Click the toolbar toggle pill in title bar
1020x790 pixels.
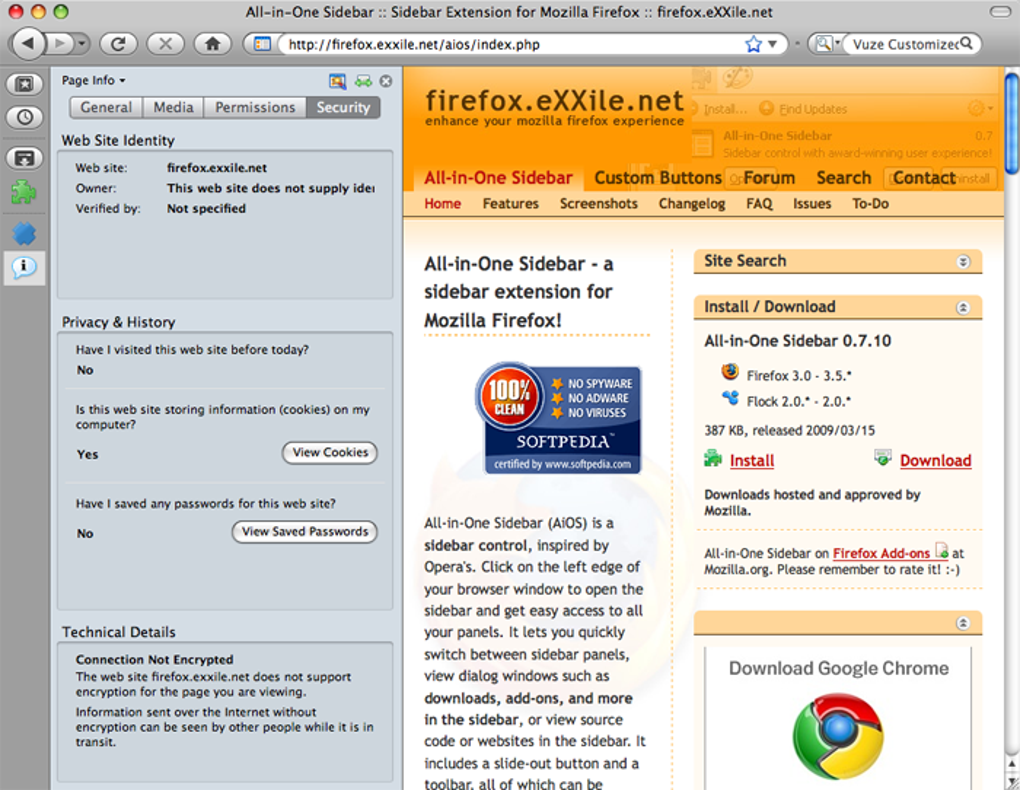pyautogui.click(x=999, y=12)
